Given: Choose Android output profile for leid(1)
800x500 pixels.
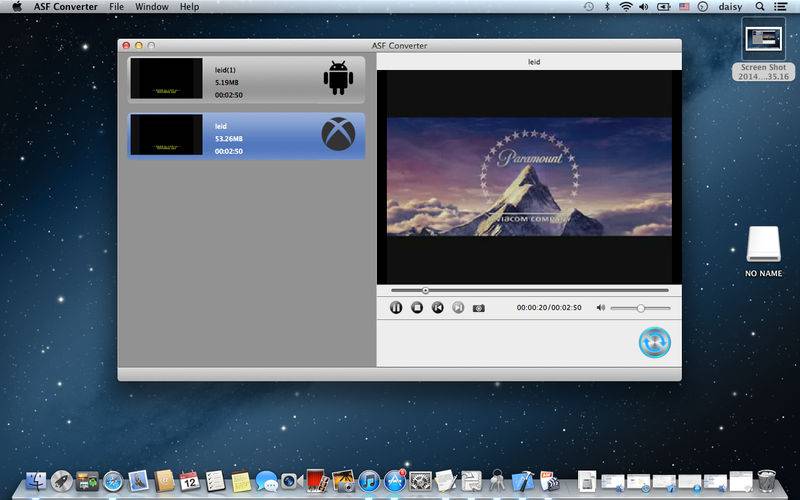Looking at the screenshot, I should click(x=338, y=78).
